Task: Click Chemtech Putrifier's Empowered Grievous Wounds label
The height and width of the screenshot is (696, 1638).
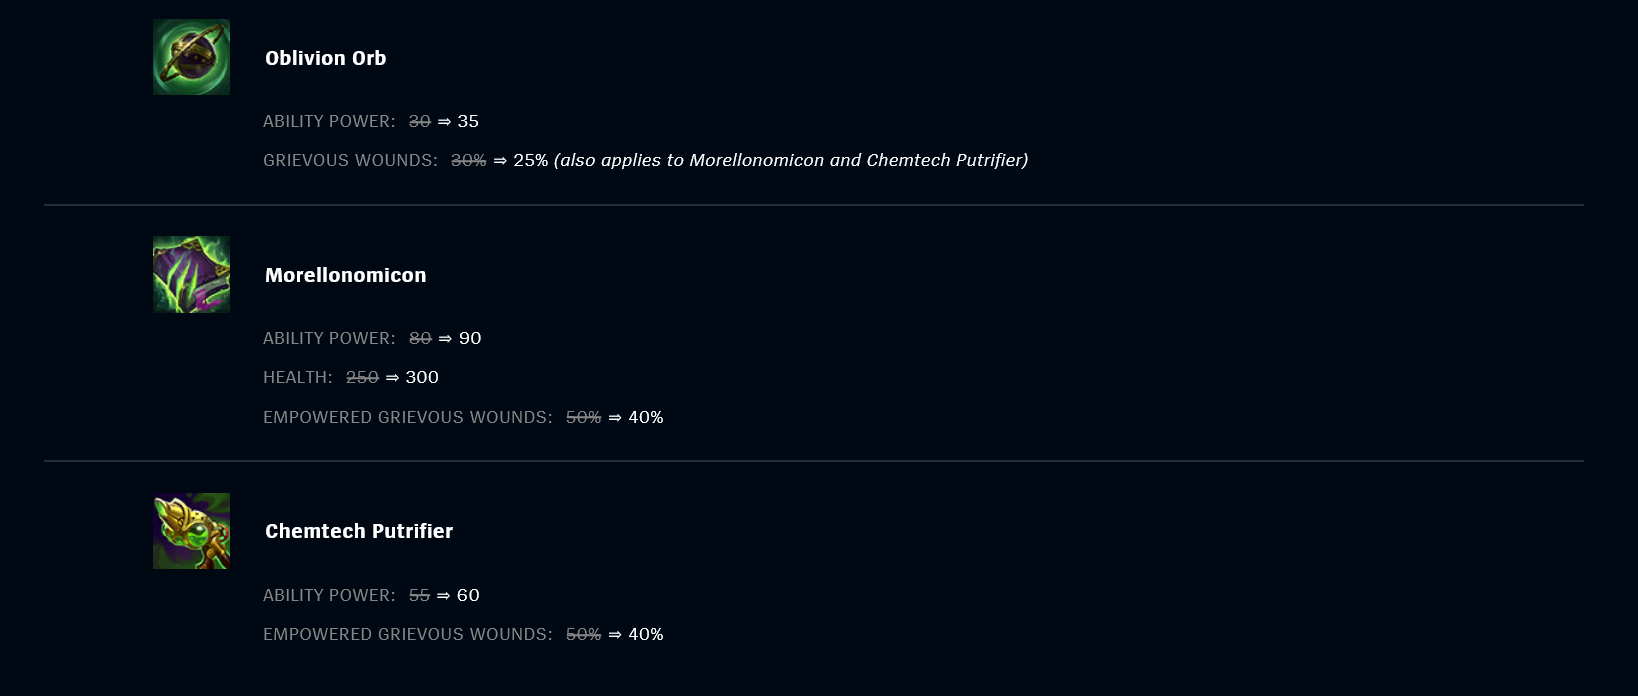Action: click(408, 634)
